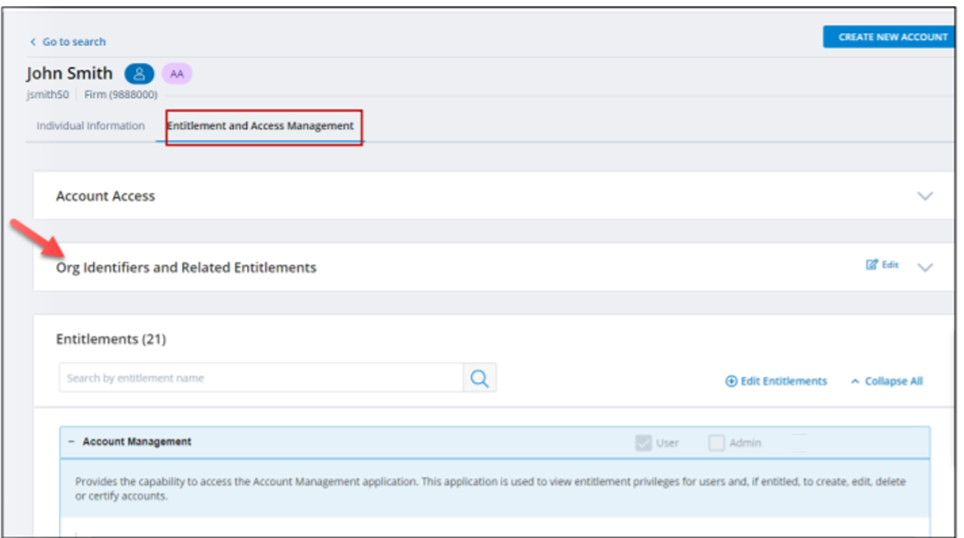Enable the Admin checkbox for Account Management
Image resolution: width=964 pixels, height=538 pixels.
(x=716, y=442)
